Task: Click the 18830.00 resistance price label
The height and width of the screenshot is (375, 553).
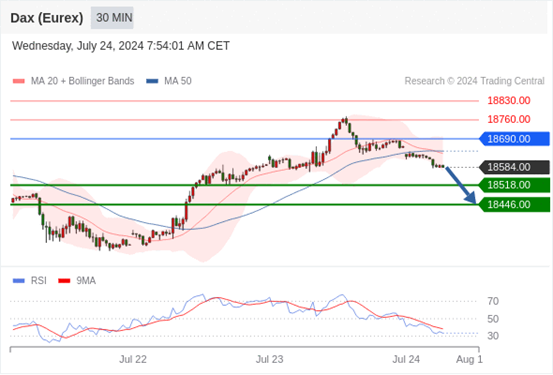Action: [x=509, y=101]
